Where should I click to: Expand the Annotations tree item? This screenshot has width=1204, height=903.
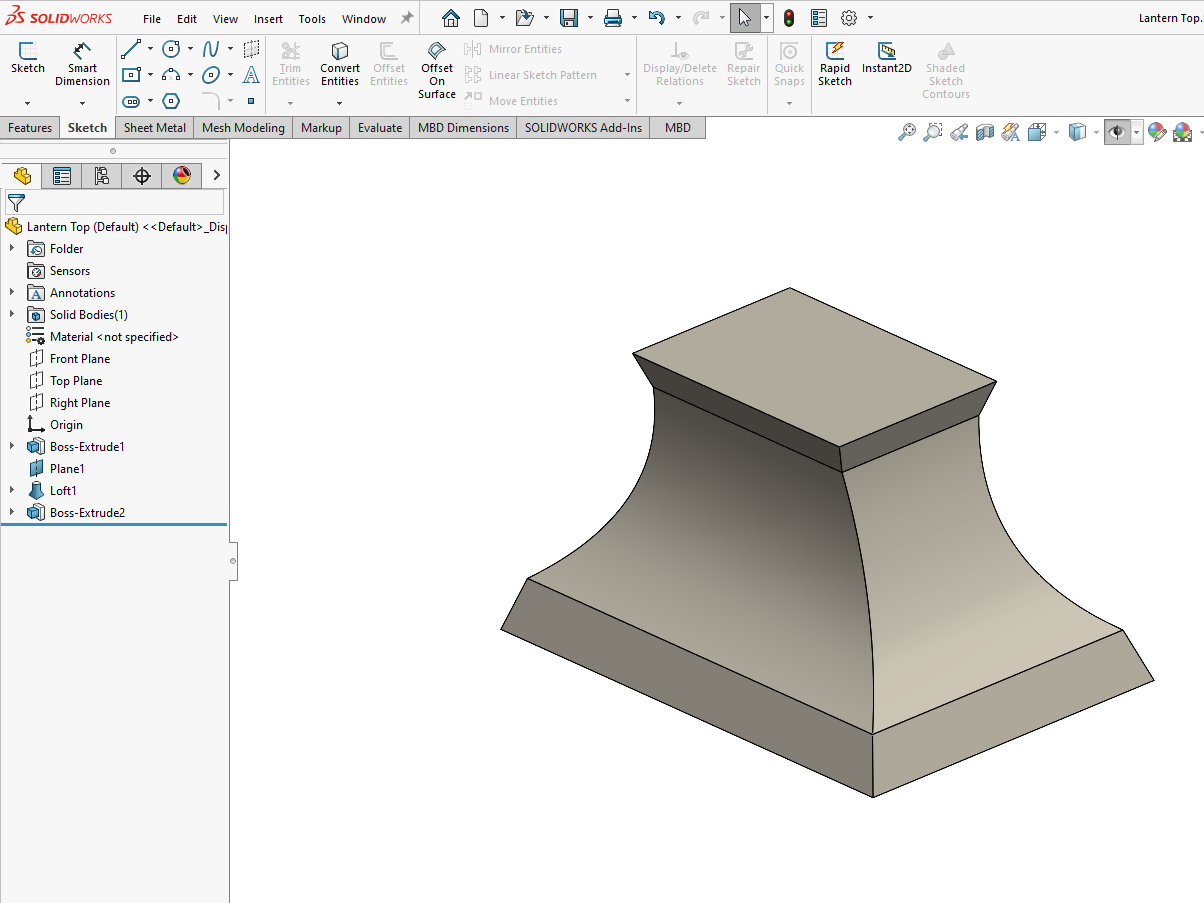12,293
